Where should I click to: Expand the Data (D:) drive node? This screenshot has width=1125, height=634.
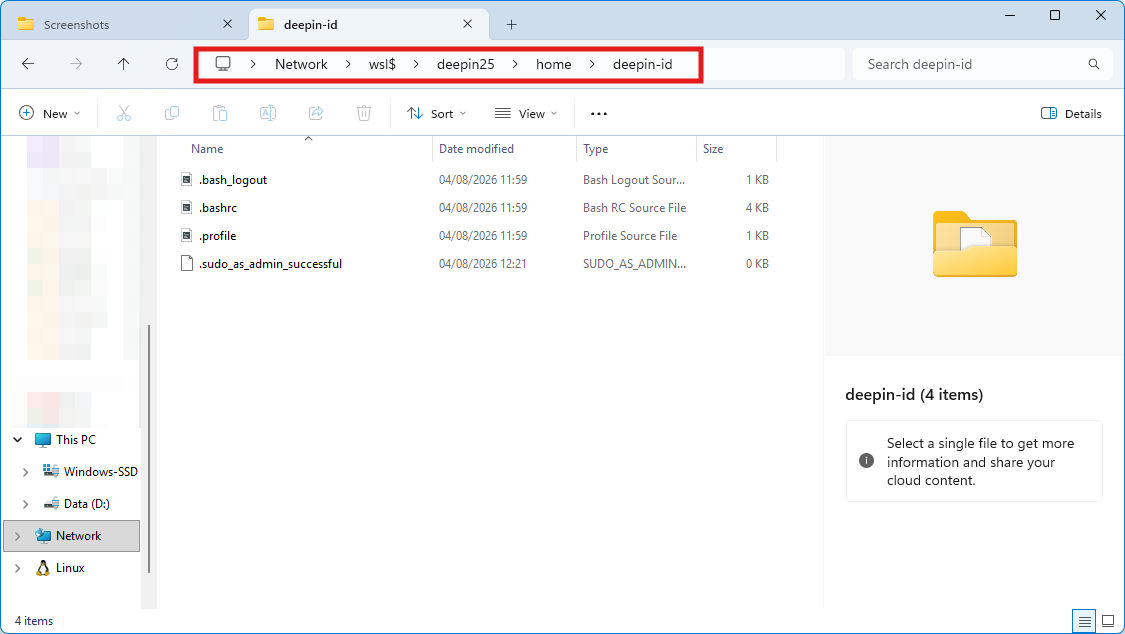click(x=26, y=504)
